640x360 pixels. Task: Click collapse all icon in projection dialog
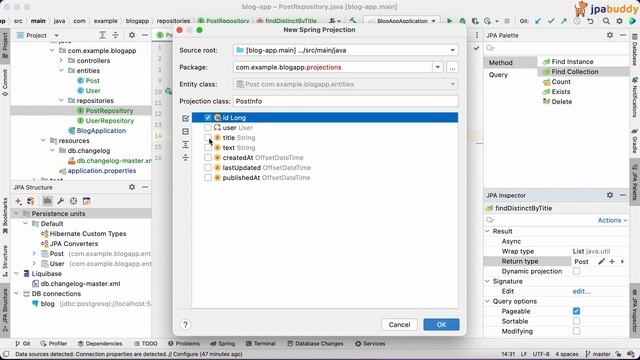pos(186,158)
